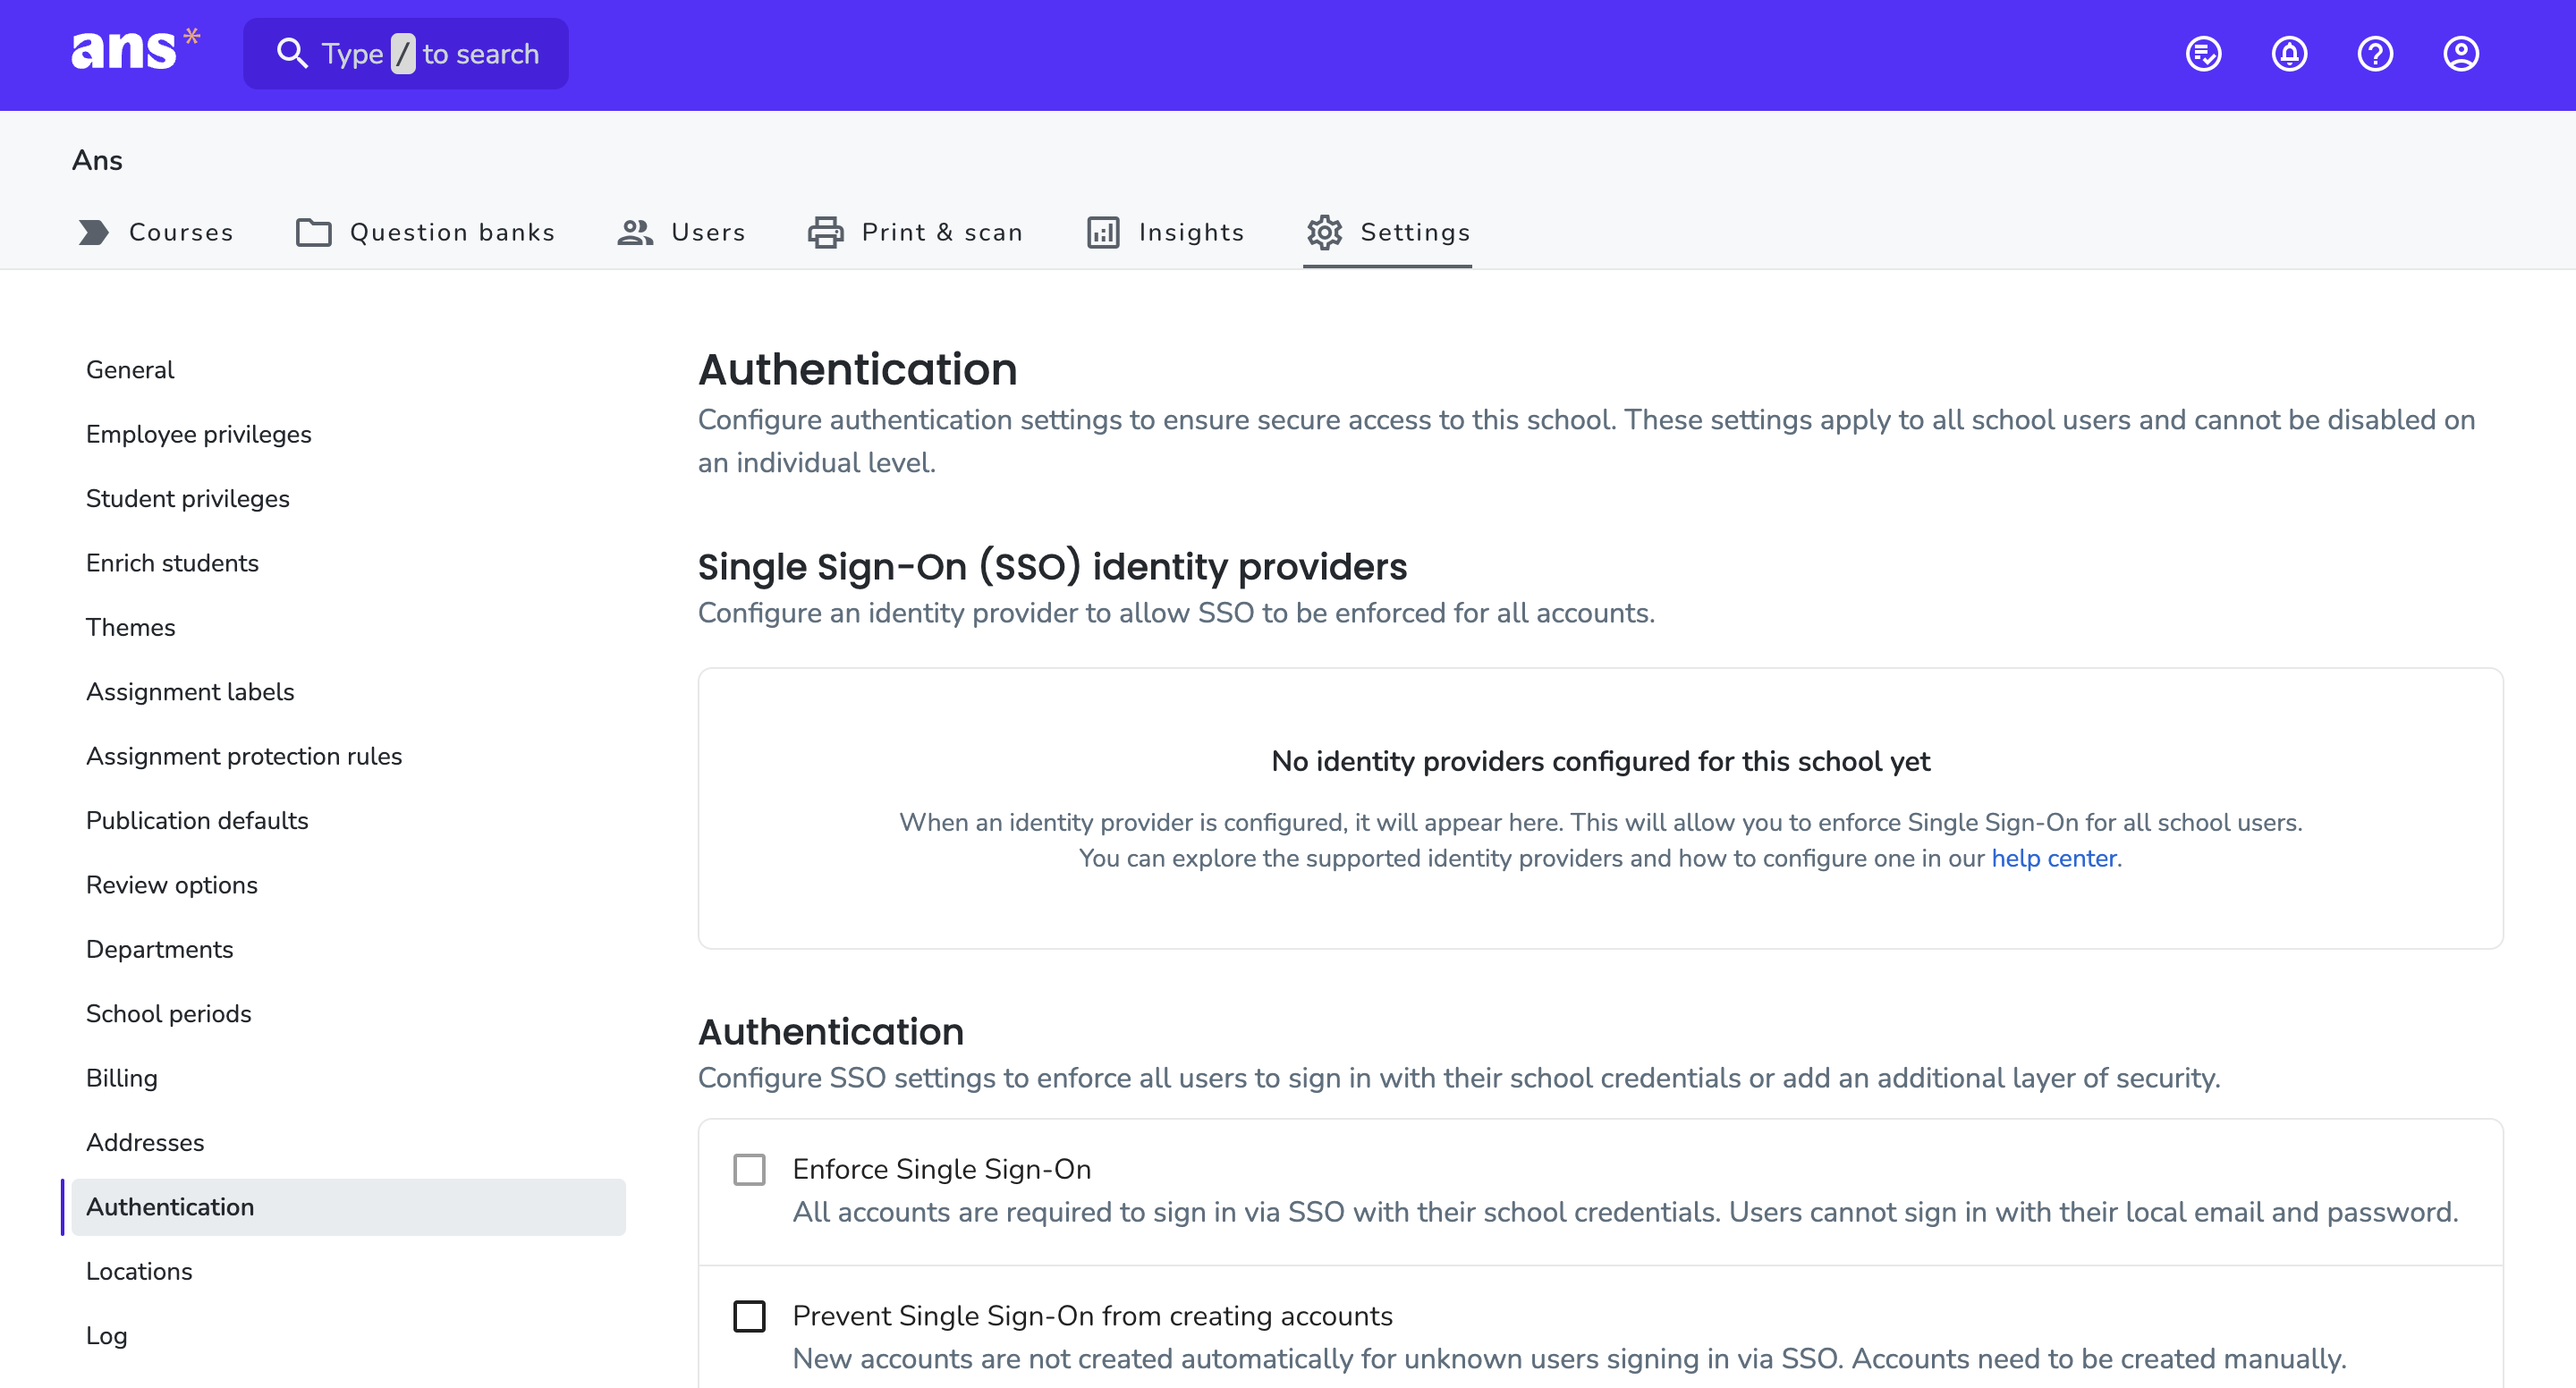Focus the Type / to search field
This screenshot has width=2576, height=1388.
(x=406, y=54)
